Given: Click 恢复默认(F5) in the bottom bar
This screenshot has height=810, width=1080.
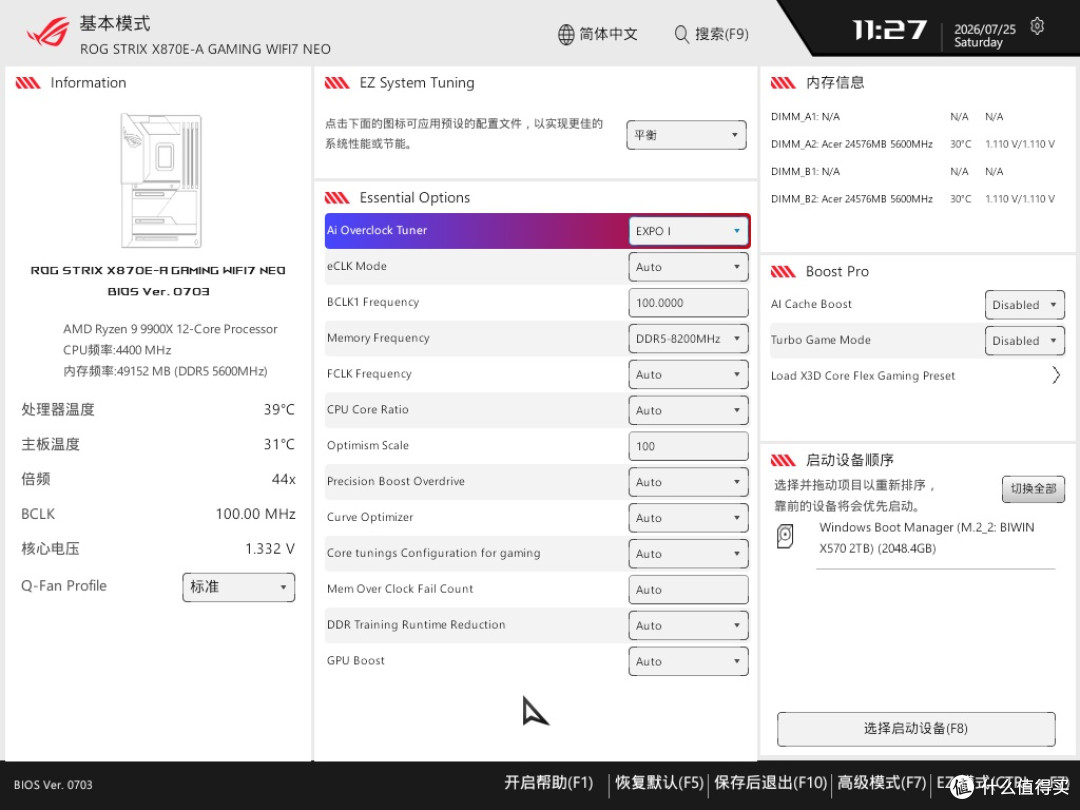Looking at the screenshot, I should (x=659, y=783).
